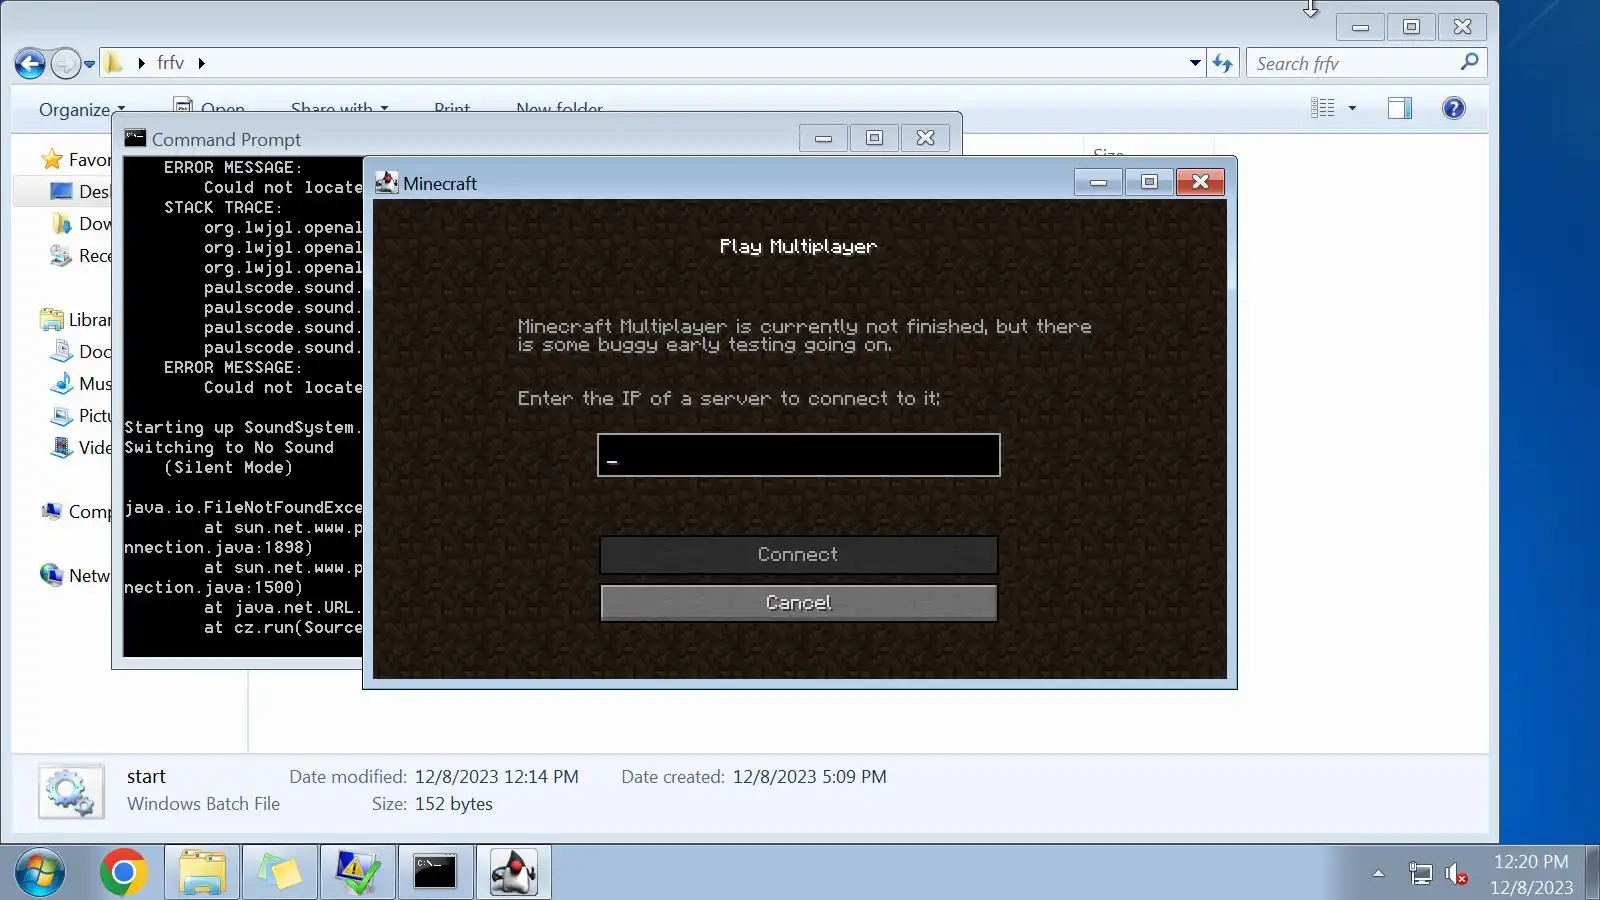Show hidden system tray icons

(x=1378, y=873)
